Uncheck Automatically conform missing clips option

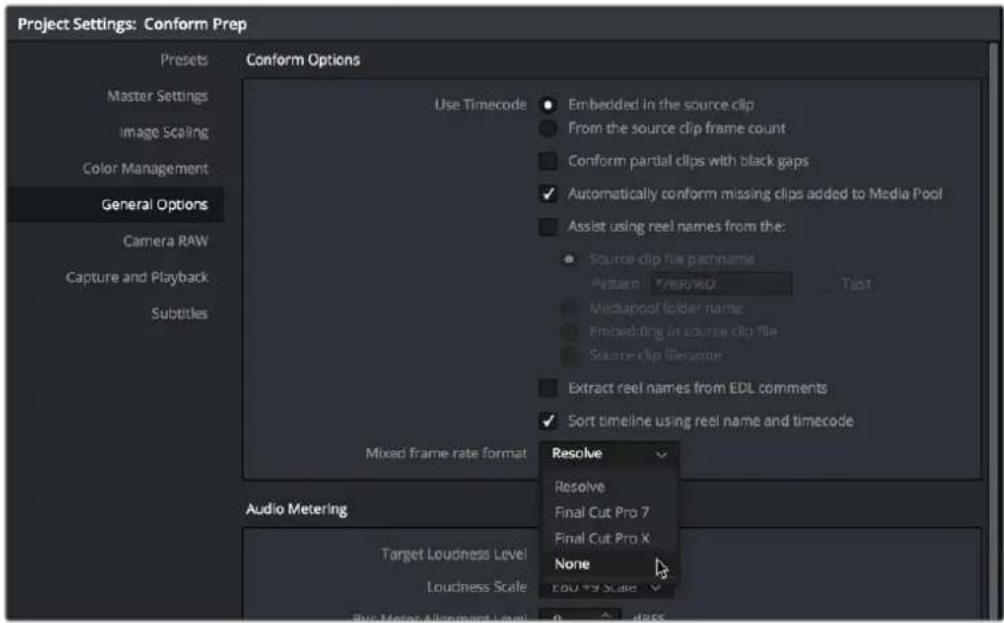(548, 193)
